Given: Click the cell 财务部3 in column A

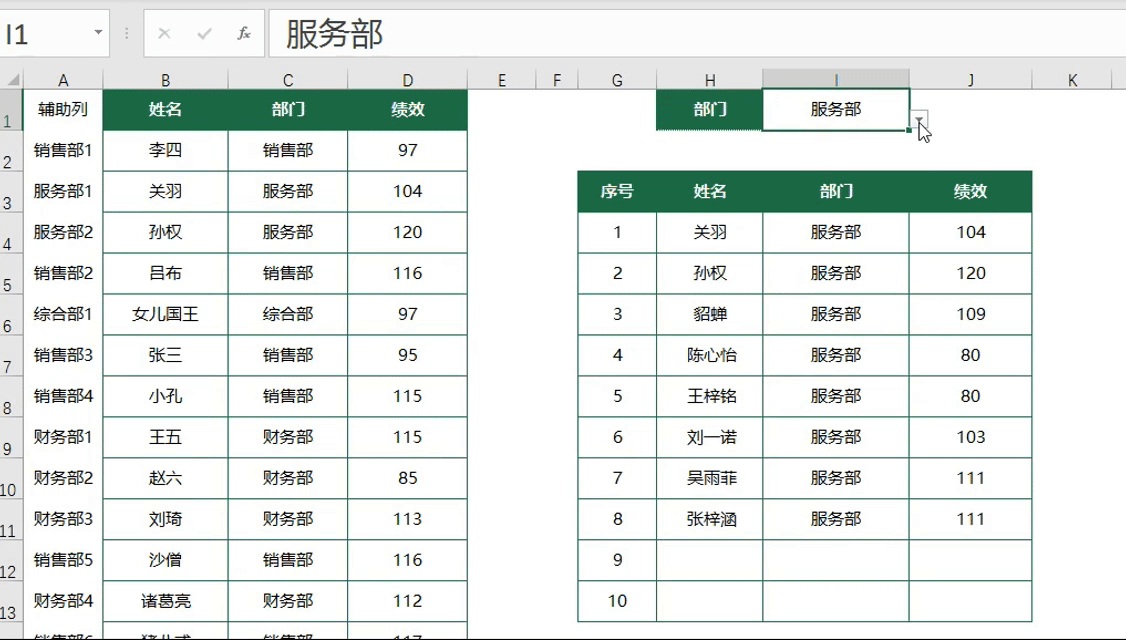Looking at the screenshot, I should (x=63, y=519).
